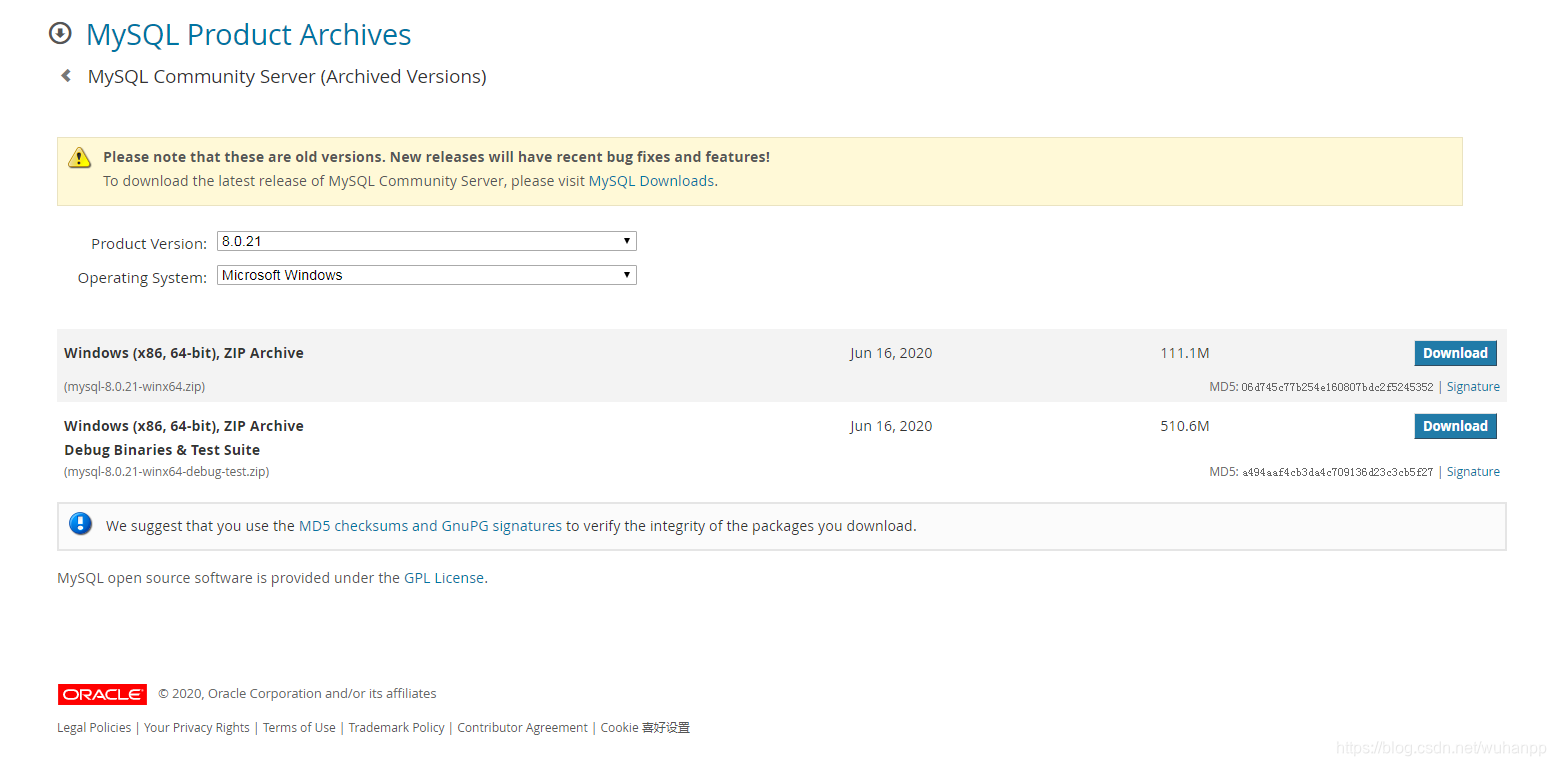Image resolution: width=1556 pixels, height=766 pixels.
Task: Click Jun 16, 2020 date in the 111.1M row
Action: [x=891, y=353]
